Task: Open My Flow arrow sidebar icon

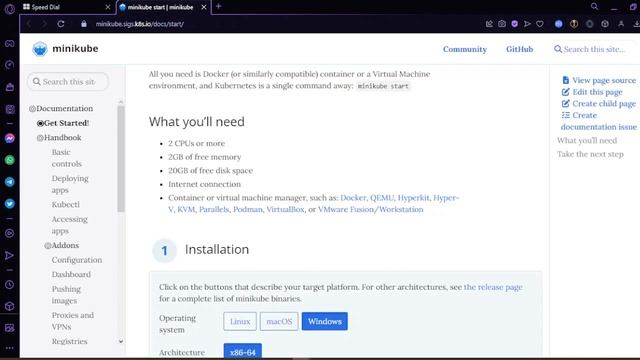Action: pos(9,256)
